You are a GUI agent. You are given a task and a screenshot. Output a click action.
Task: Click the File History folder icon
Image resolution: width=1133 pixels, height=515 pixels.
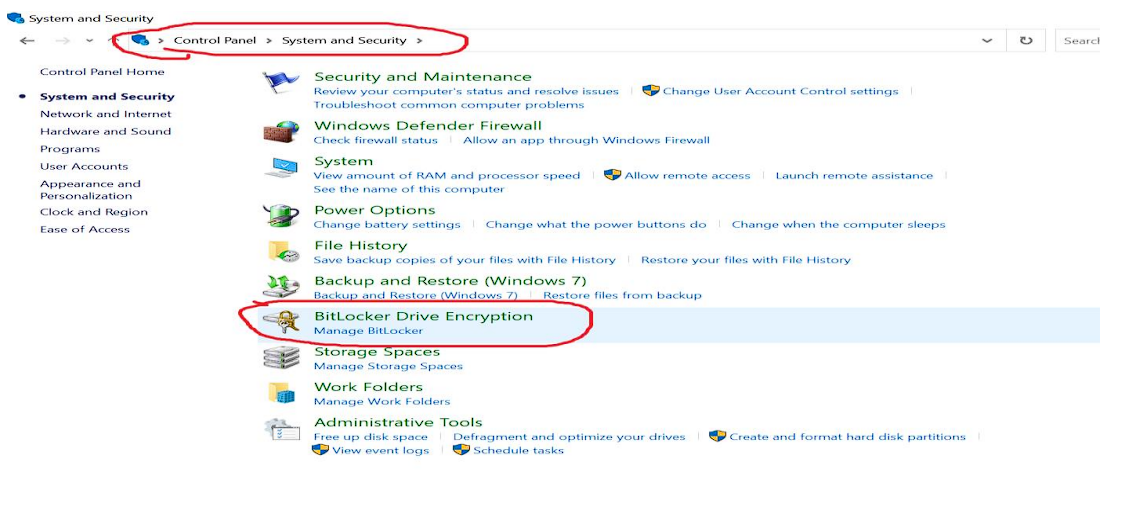pos(283,251)
